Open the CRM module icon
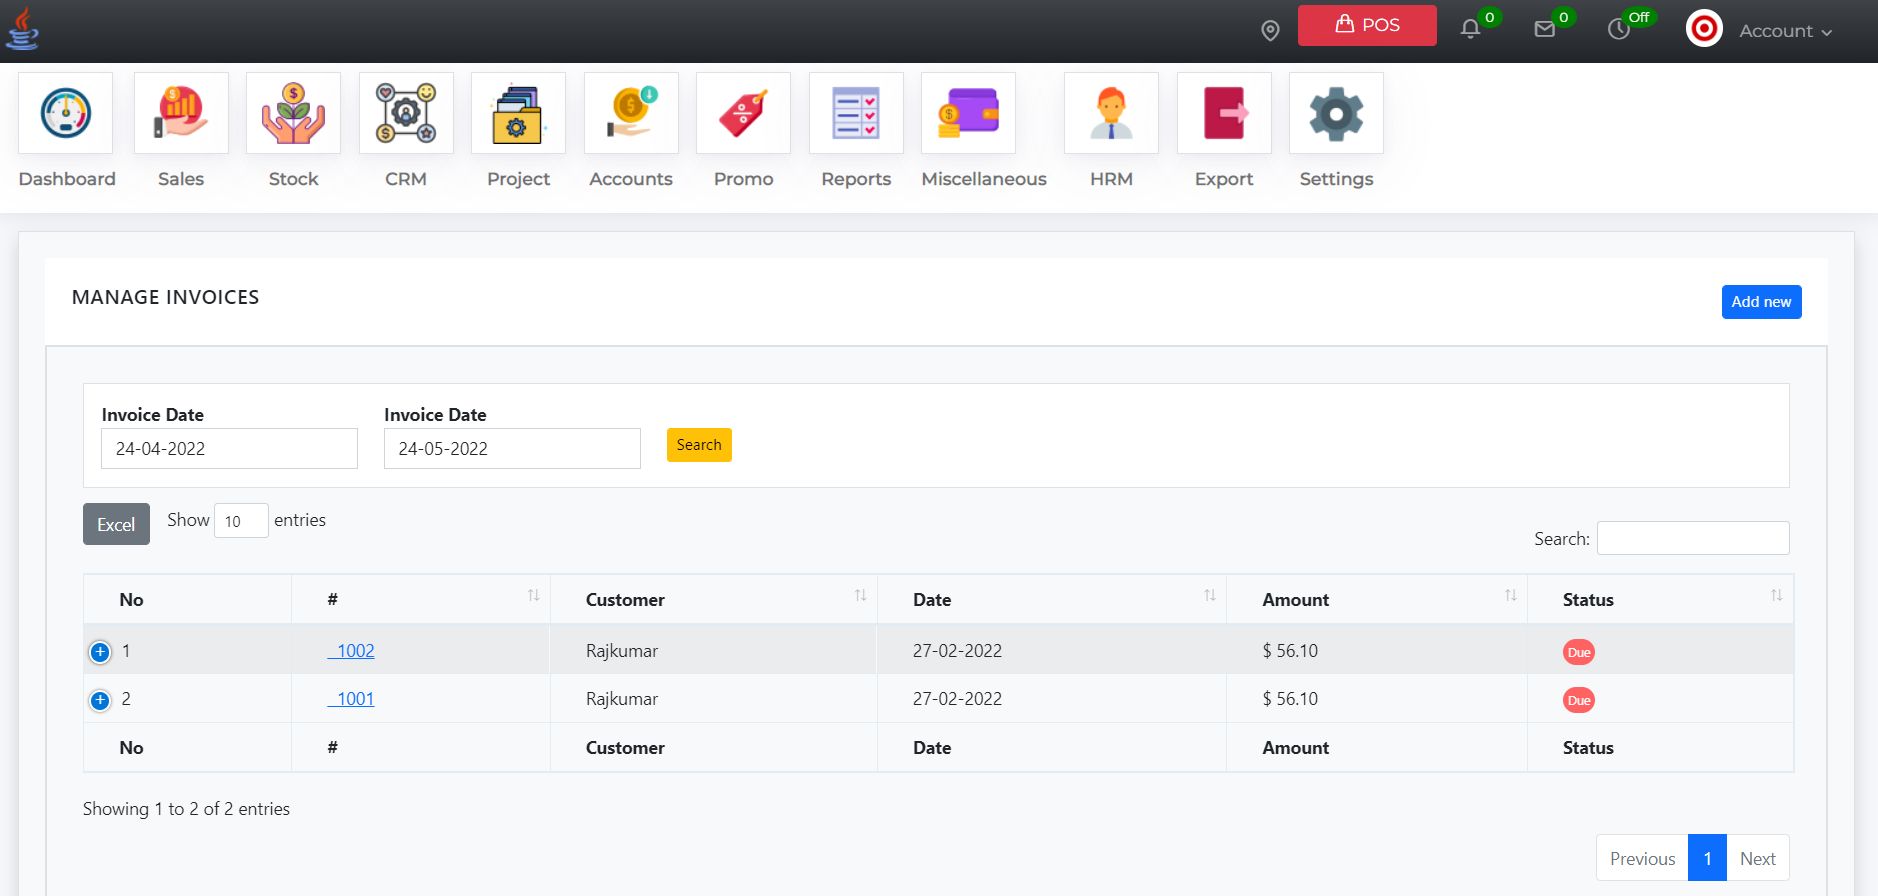The image size is (1878, 896). [406, 113]
